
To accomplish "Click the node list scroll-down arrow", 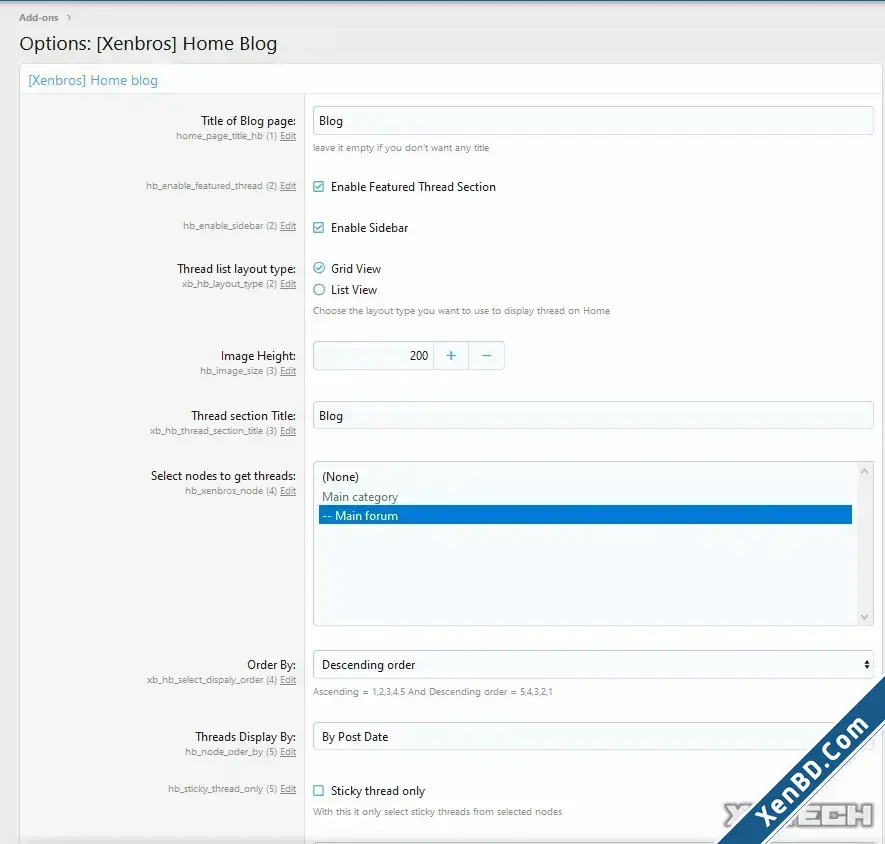I will click(x=864, y=617).
